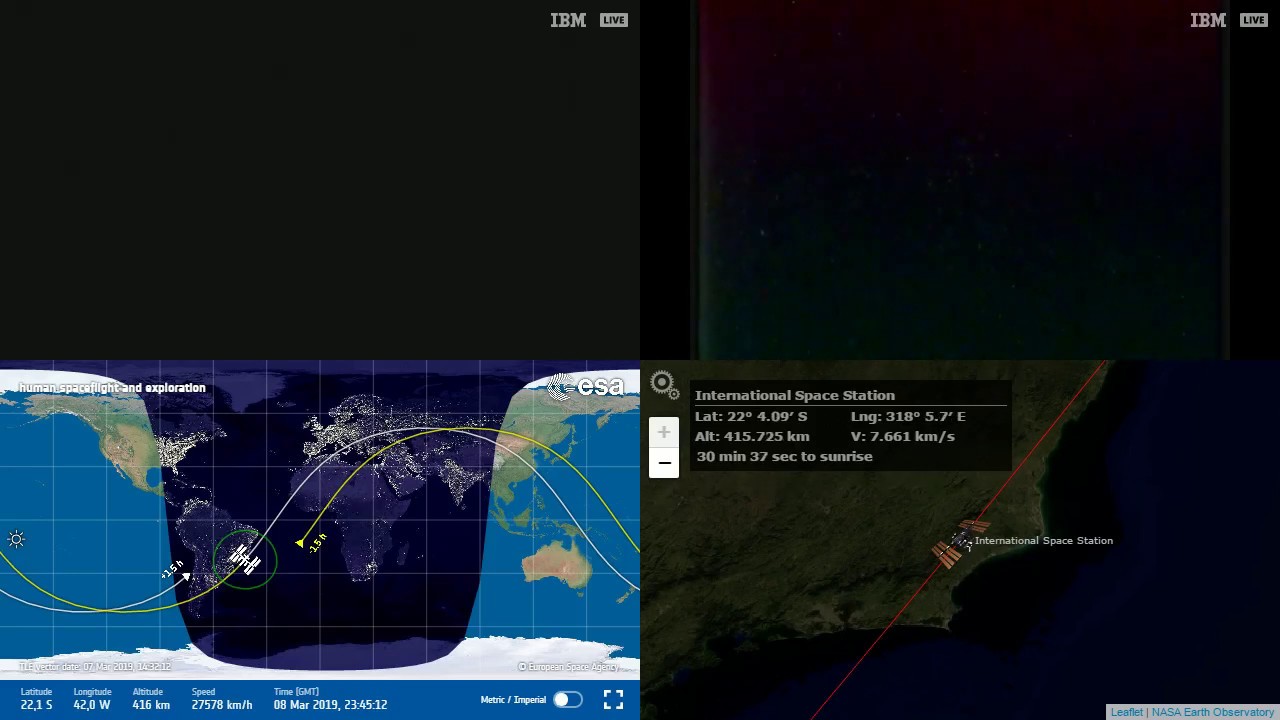
Task: Click the GMT time 08 Mar 2019, 23:45:12
Action: pyautogui.click(x=330, y=705)
